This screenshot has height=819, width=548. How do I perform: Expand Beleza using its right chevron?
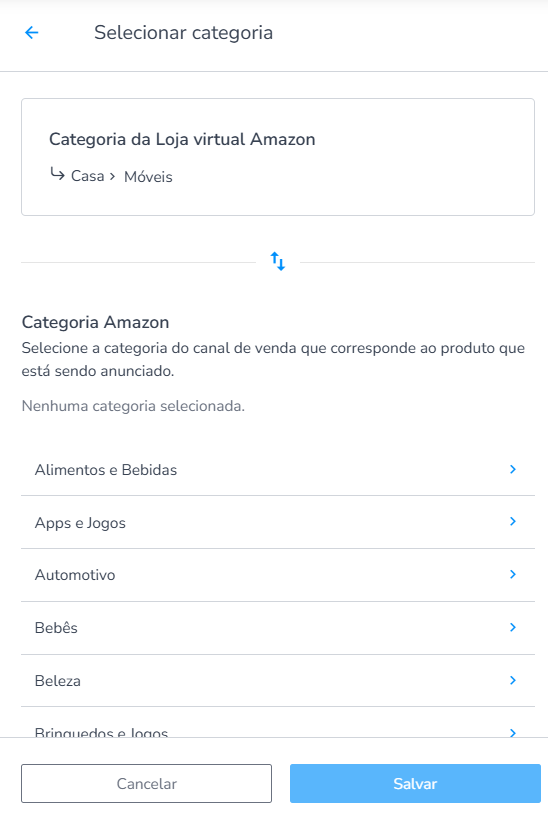click(x=513, y=680)
